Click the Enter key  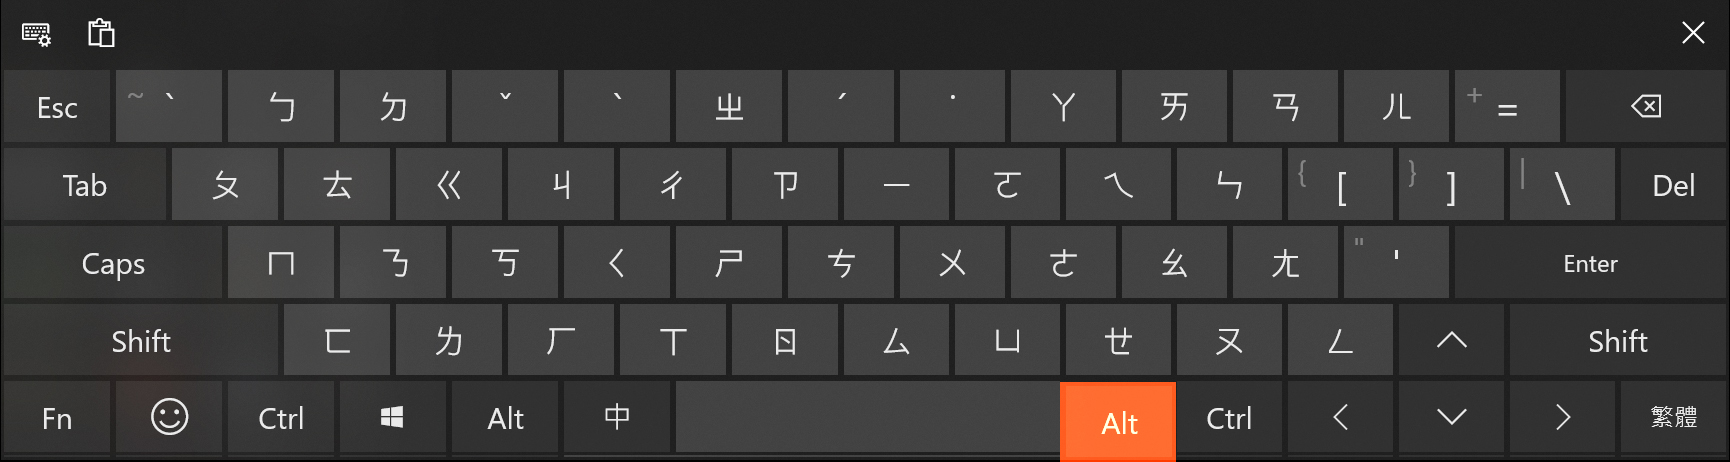(x=1590, y=263)
